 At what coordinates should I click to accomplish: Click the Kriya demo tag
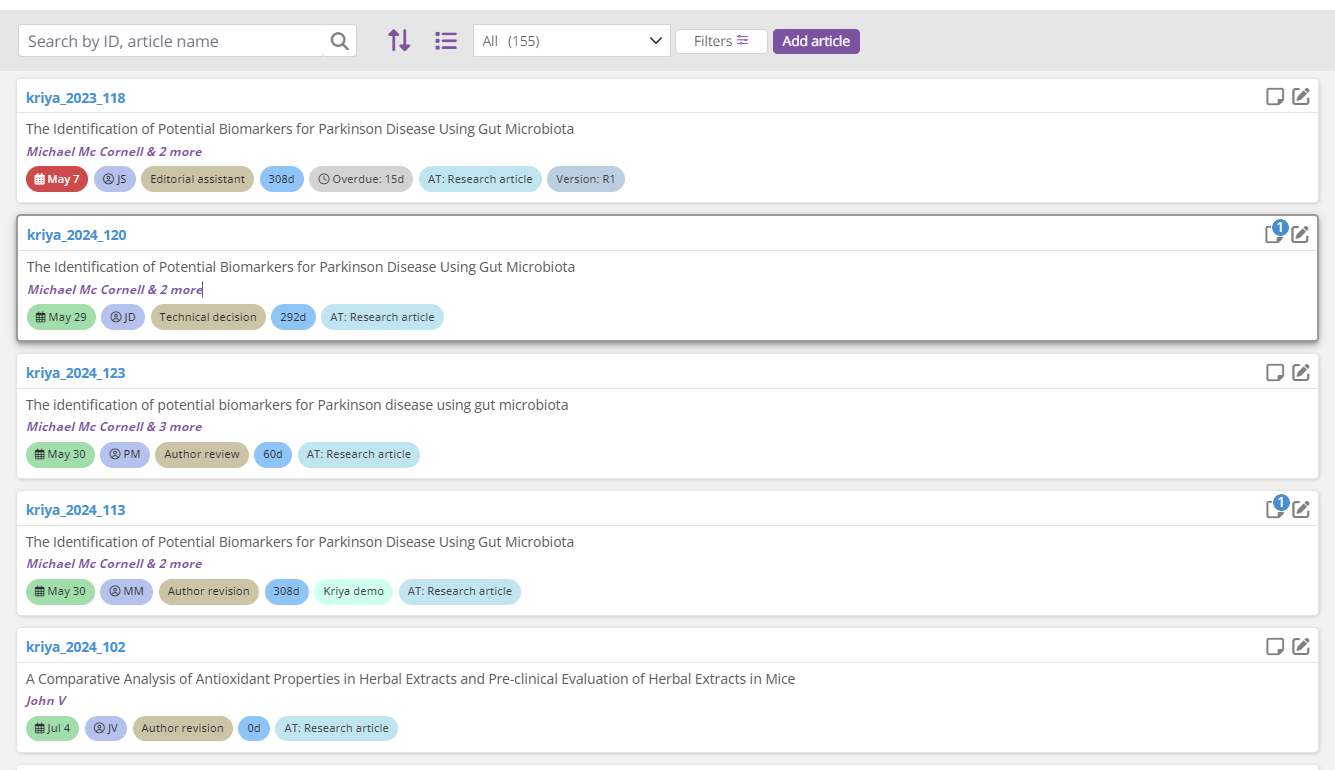pos(354,591)
